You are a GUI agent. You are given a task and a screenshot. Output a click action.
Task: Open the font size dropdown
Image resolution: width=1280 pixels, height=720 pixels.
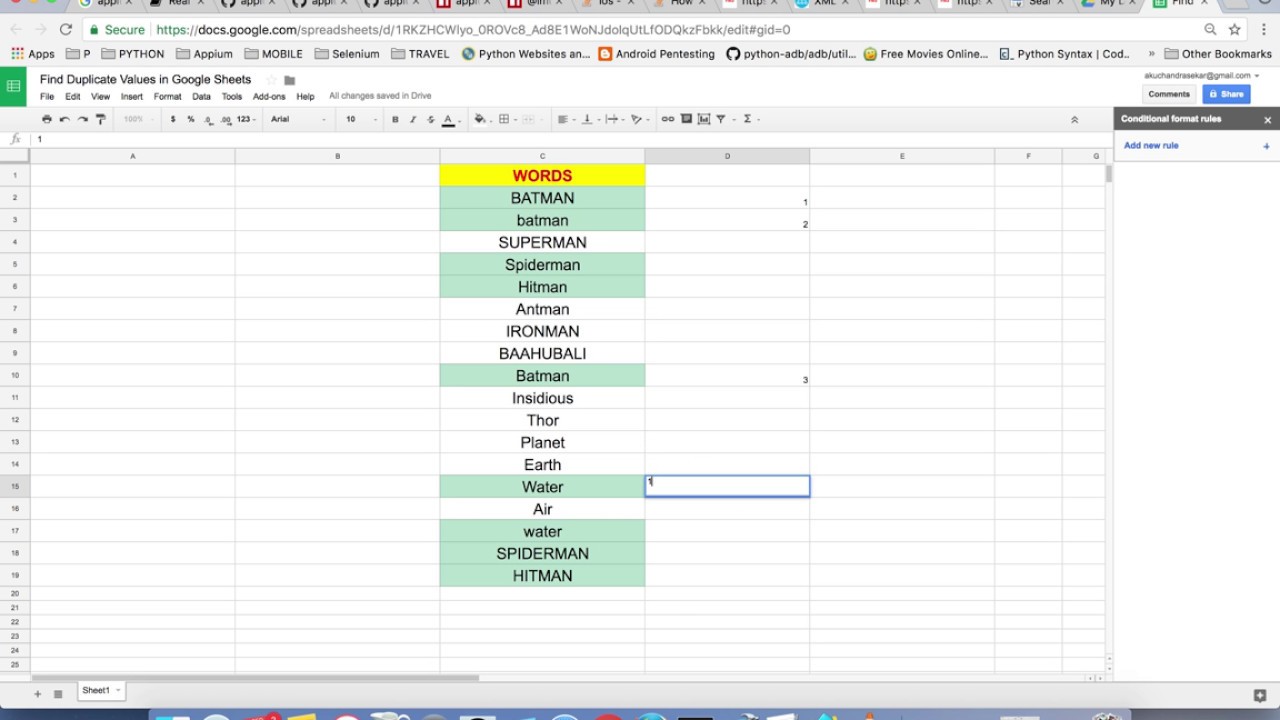(361, 119)
